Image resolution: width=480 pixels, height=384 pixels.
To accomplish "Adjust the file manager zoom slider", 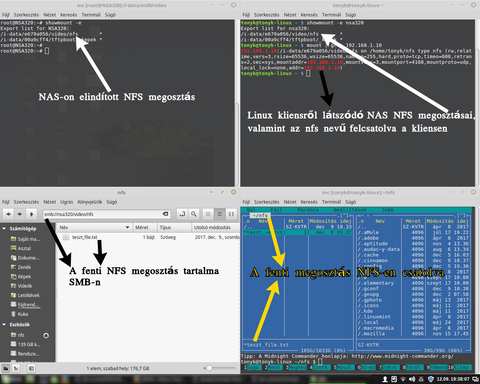I will point(219,368).
